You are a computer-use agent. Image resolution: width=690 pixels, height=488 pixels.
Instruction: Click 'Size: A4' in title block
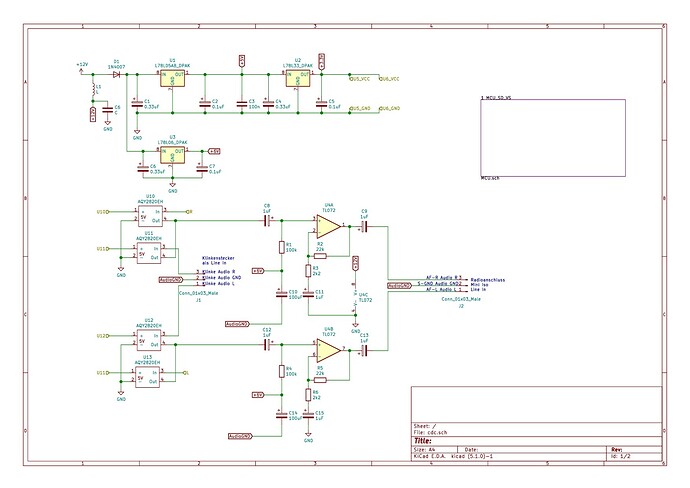[424, 450]
